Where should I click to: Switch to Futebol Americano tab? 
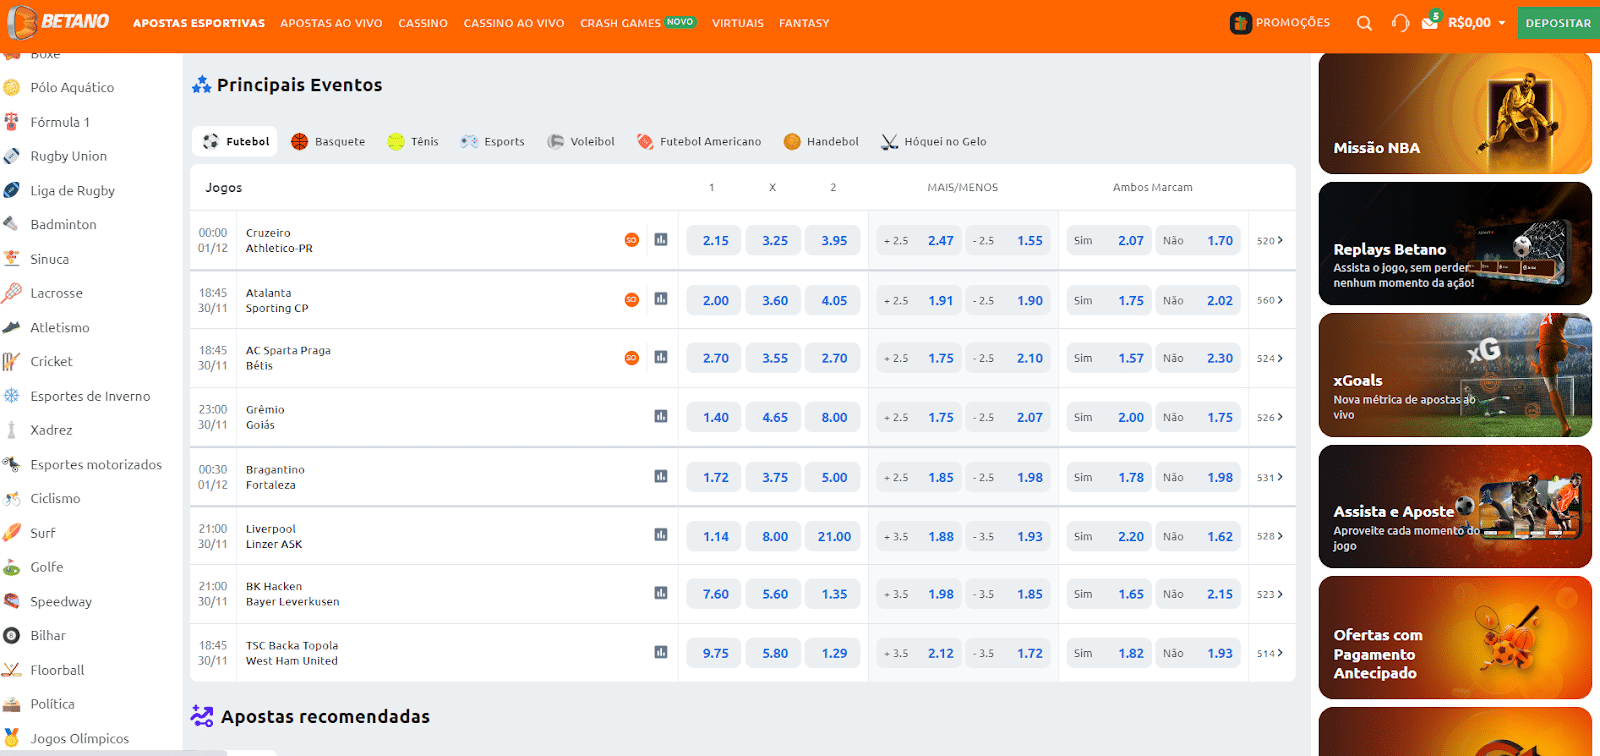[699, 142]
